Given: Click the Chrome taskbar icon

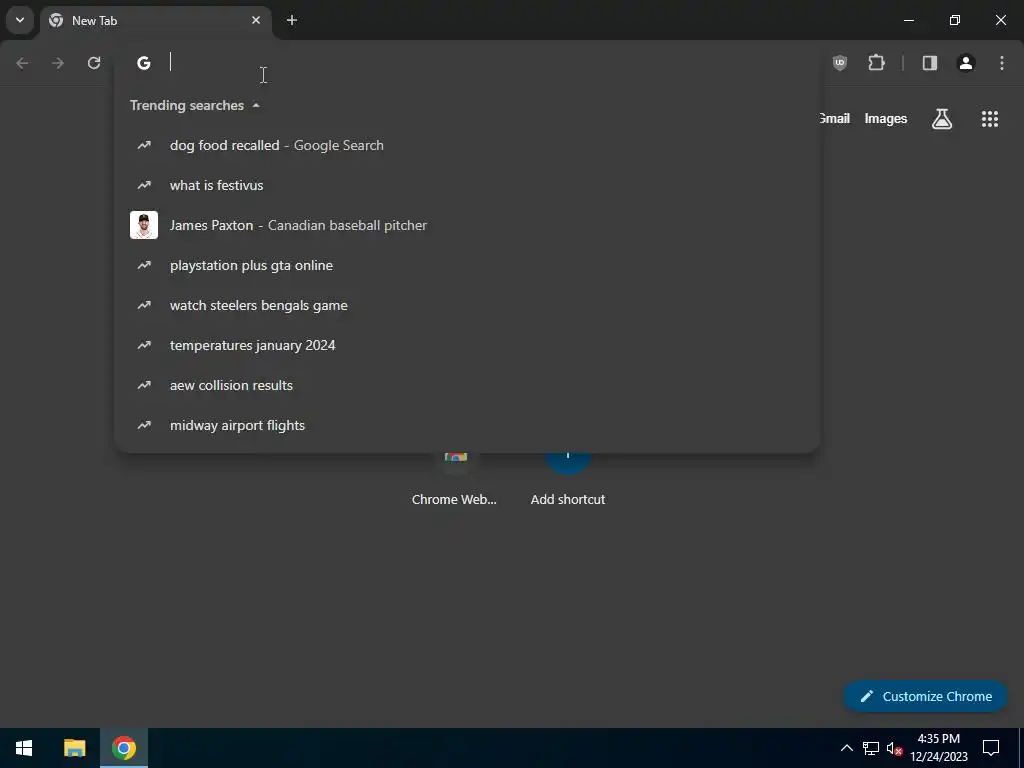Looking at the screenshot, I should point(123,748).
